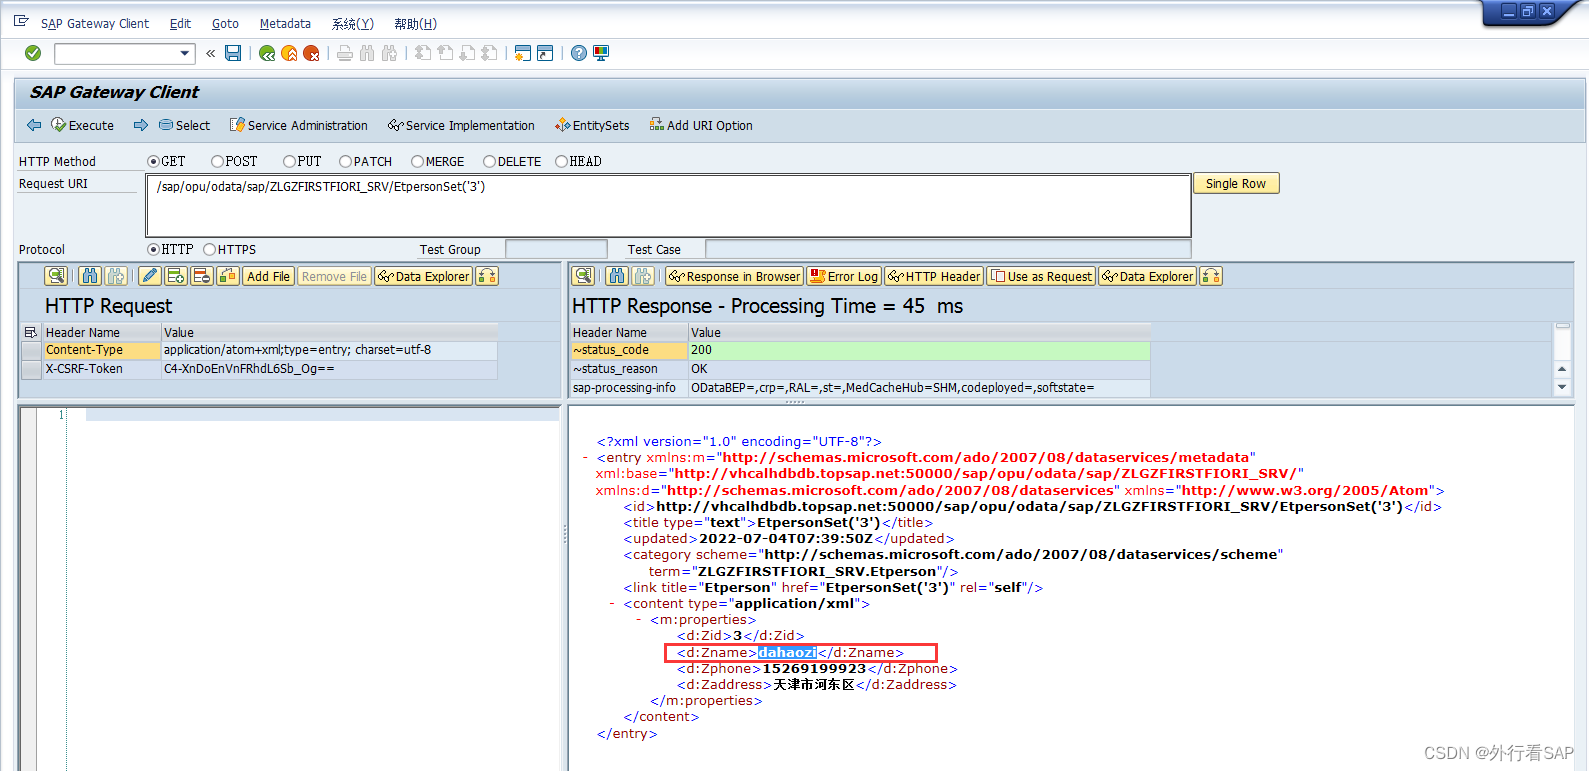The image size is (1589, 771).
Task: Select the PATCH HTTP method
Action: click(345, 161)
